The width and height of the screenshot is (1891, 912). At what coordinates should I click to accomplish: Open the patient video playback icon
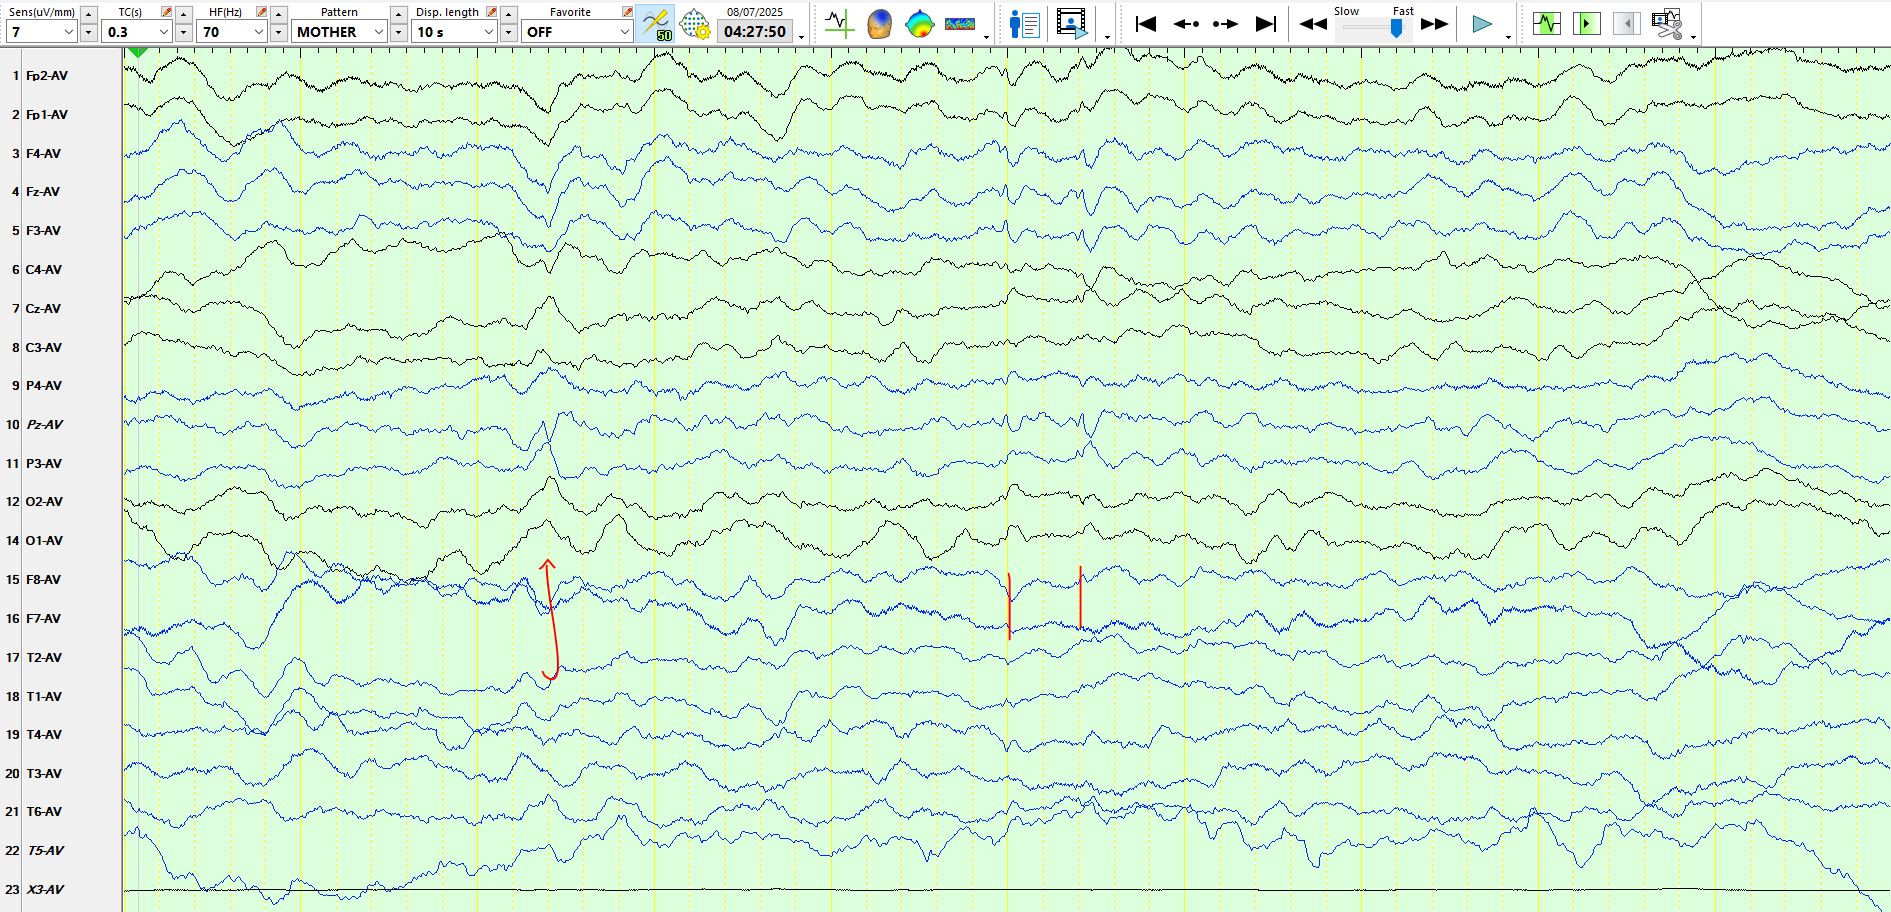point(1071,24)
